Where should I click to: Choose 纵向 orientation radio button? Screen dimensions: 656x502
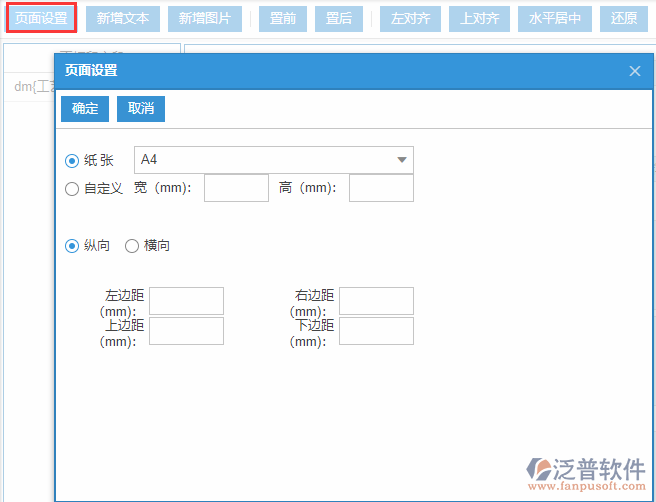[x=72, y=246]
